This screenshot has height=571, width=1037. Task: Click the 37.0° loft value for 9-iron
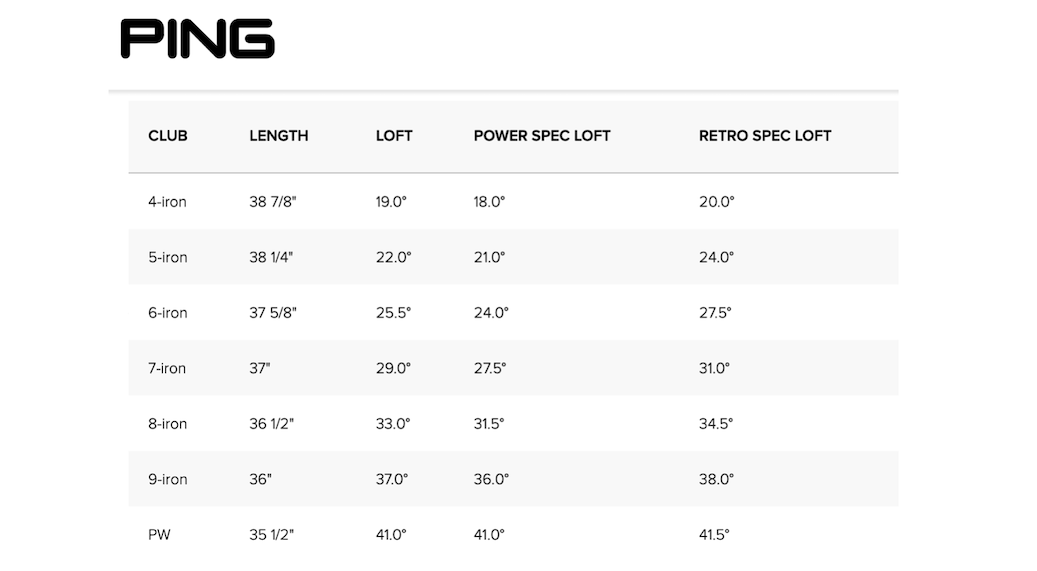[392, 479]
